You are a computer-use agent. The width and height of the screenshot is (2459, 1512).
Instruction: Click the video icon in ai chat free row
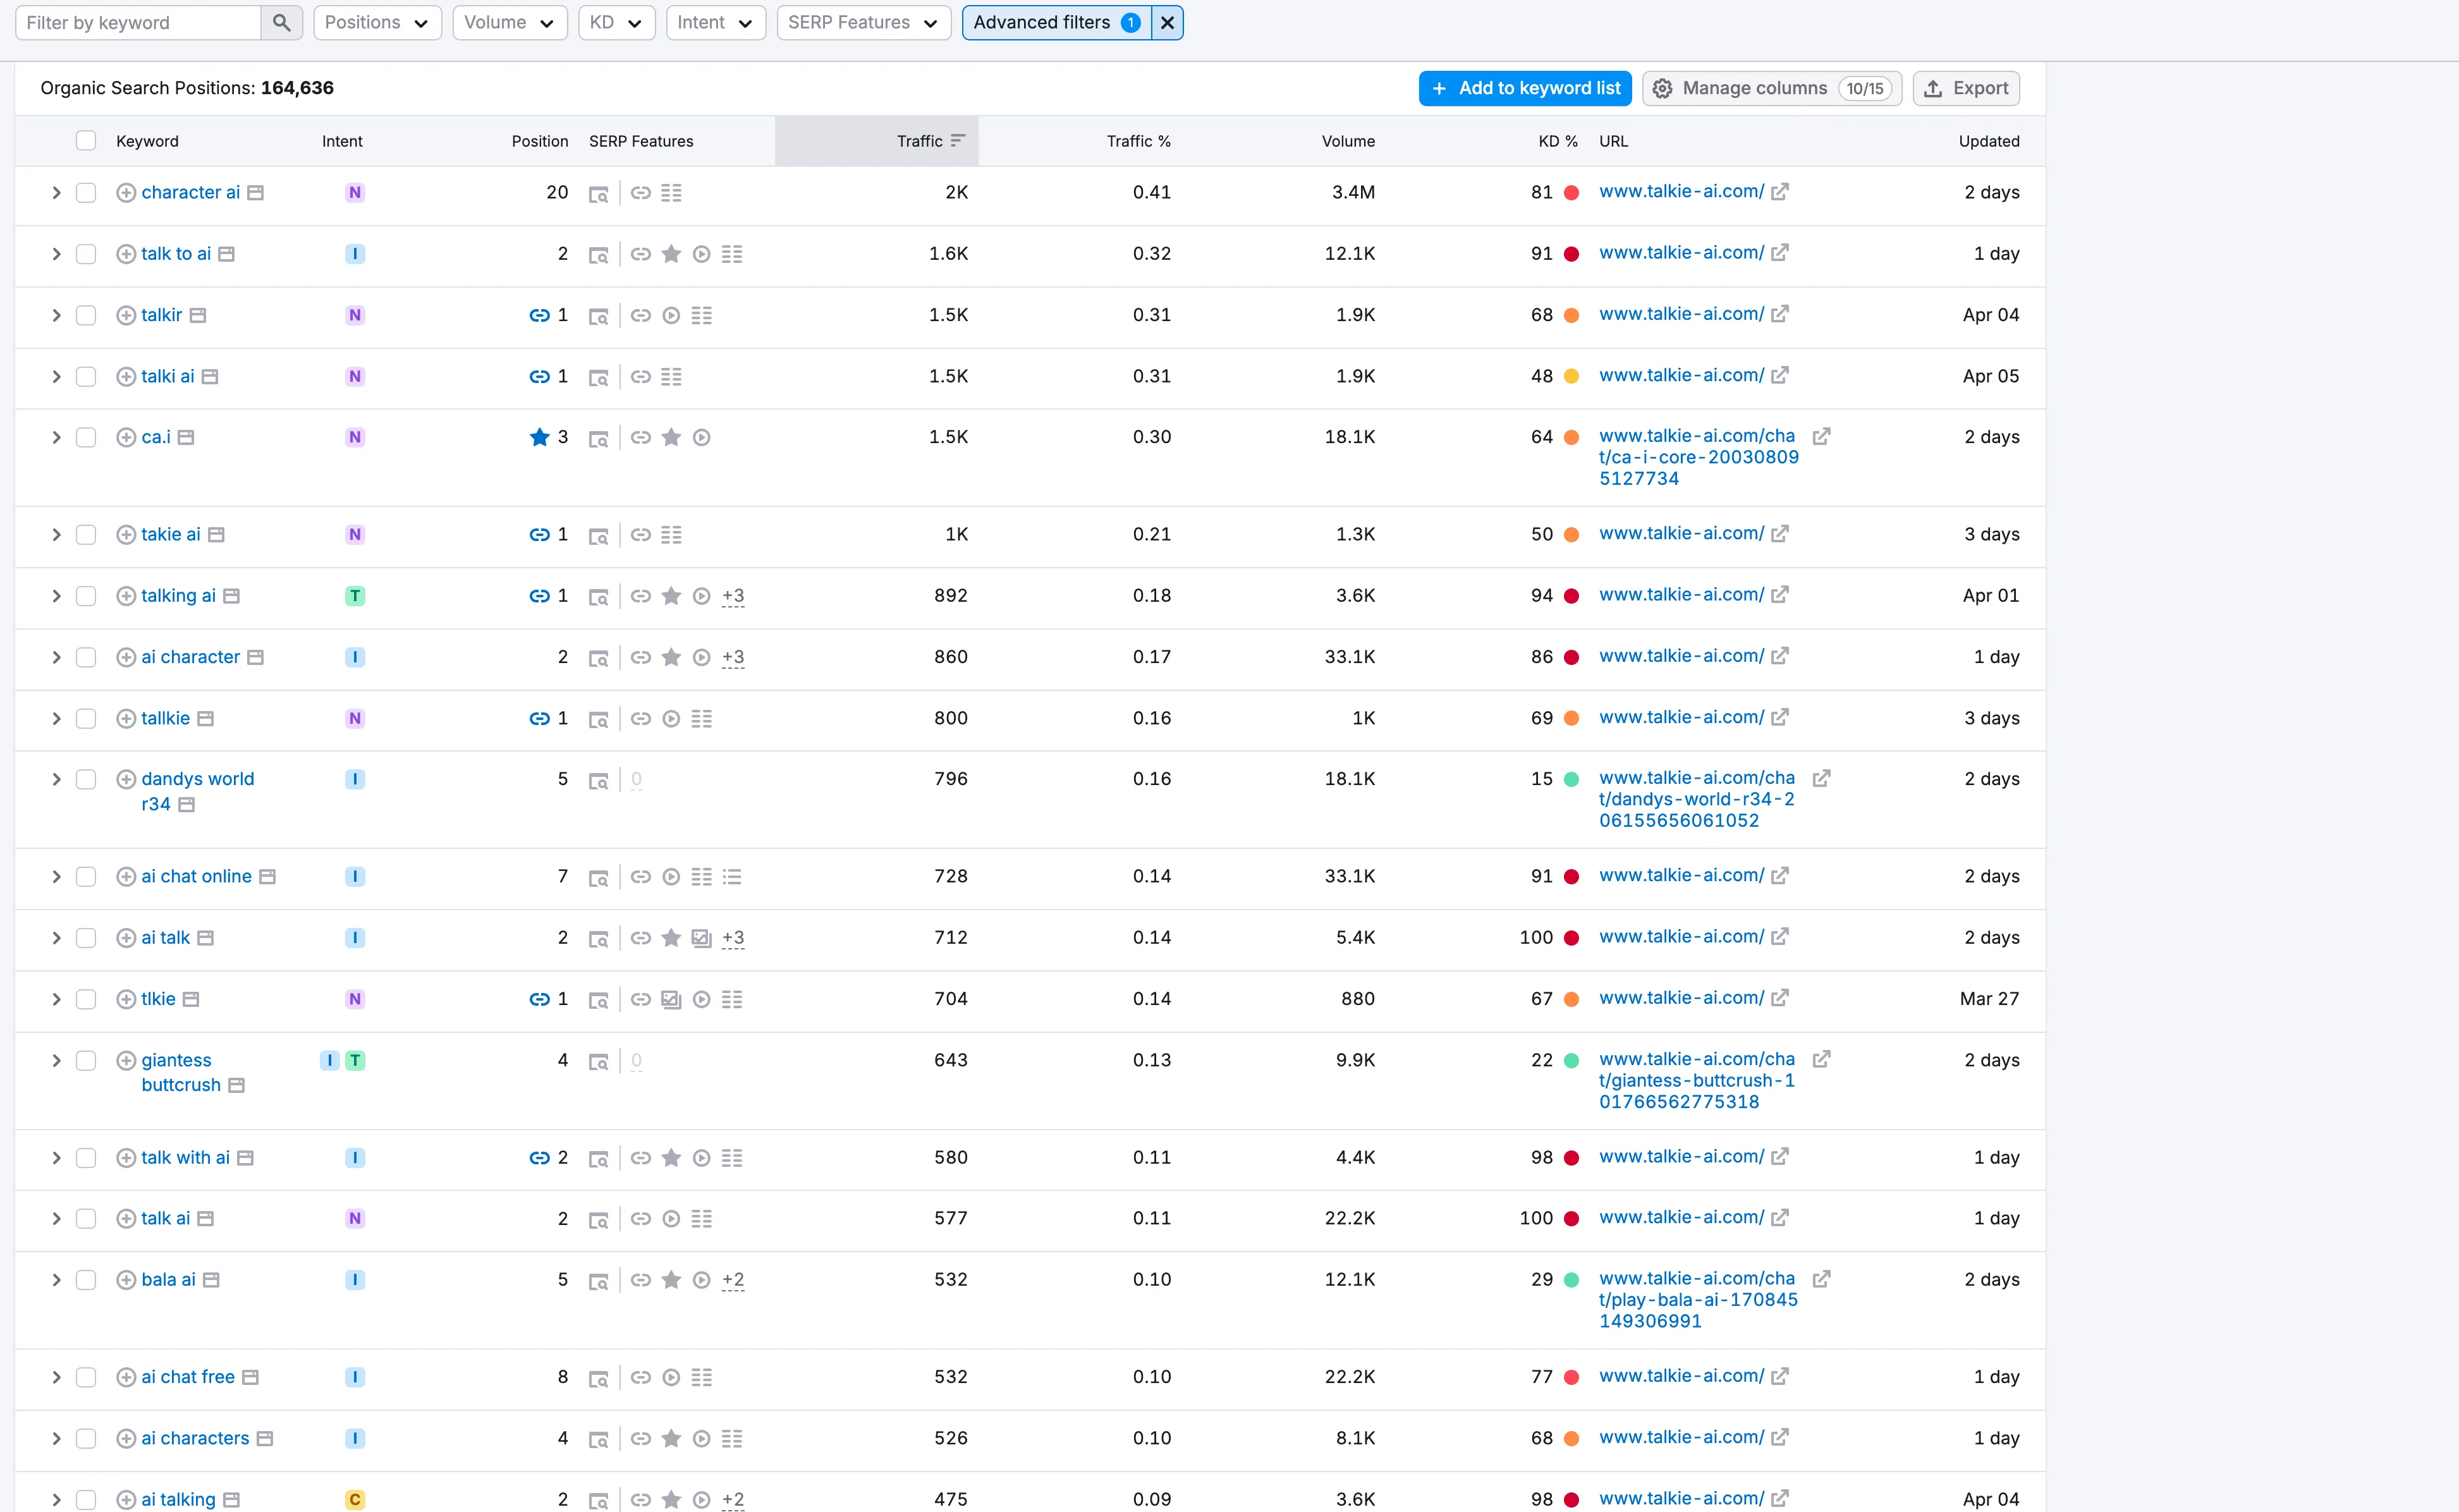pyautogui.click(x=671, y=1378)
